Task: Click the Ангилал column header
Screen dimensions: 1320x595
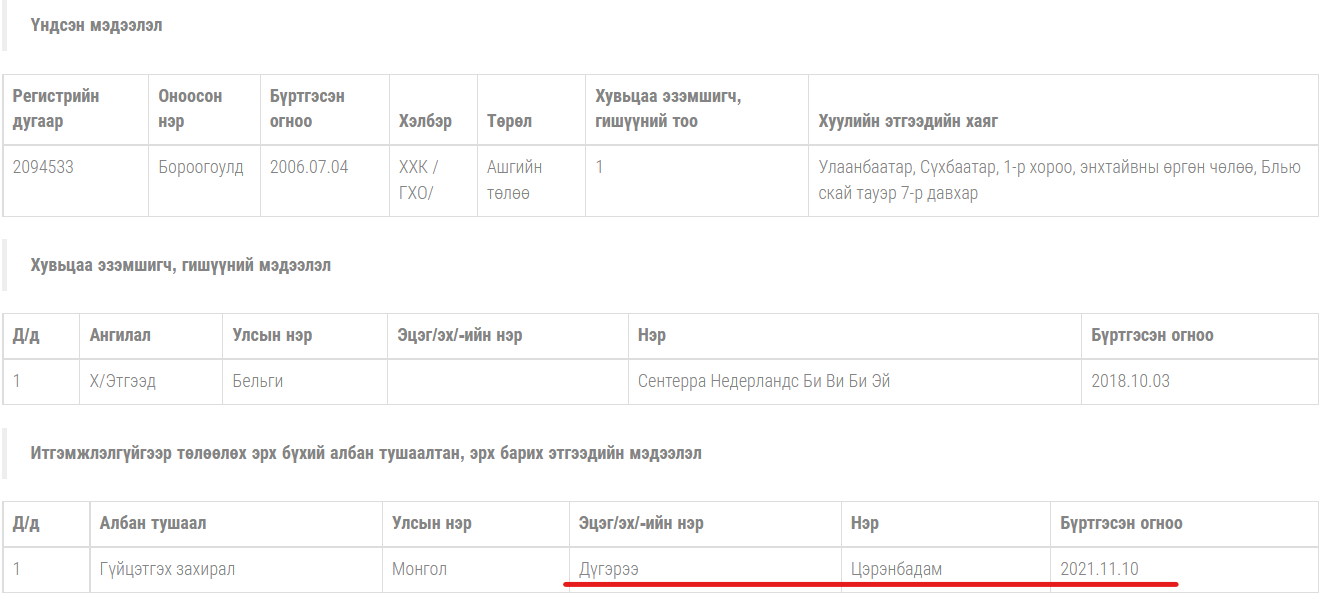Action: pos(120,335)
